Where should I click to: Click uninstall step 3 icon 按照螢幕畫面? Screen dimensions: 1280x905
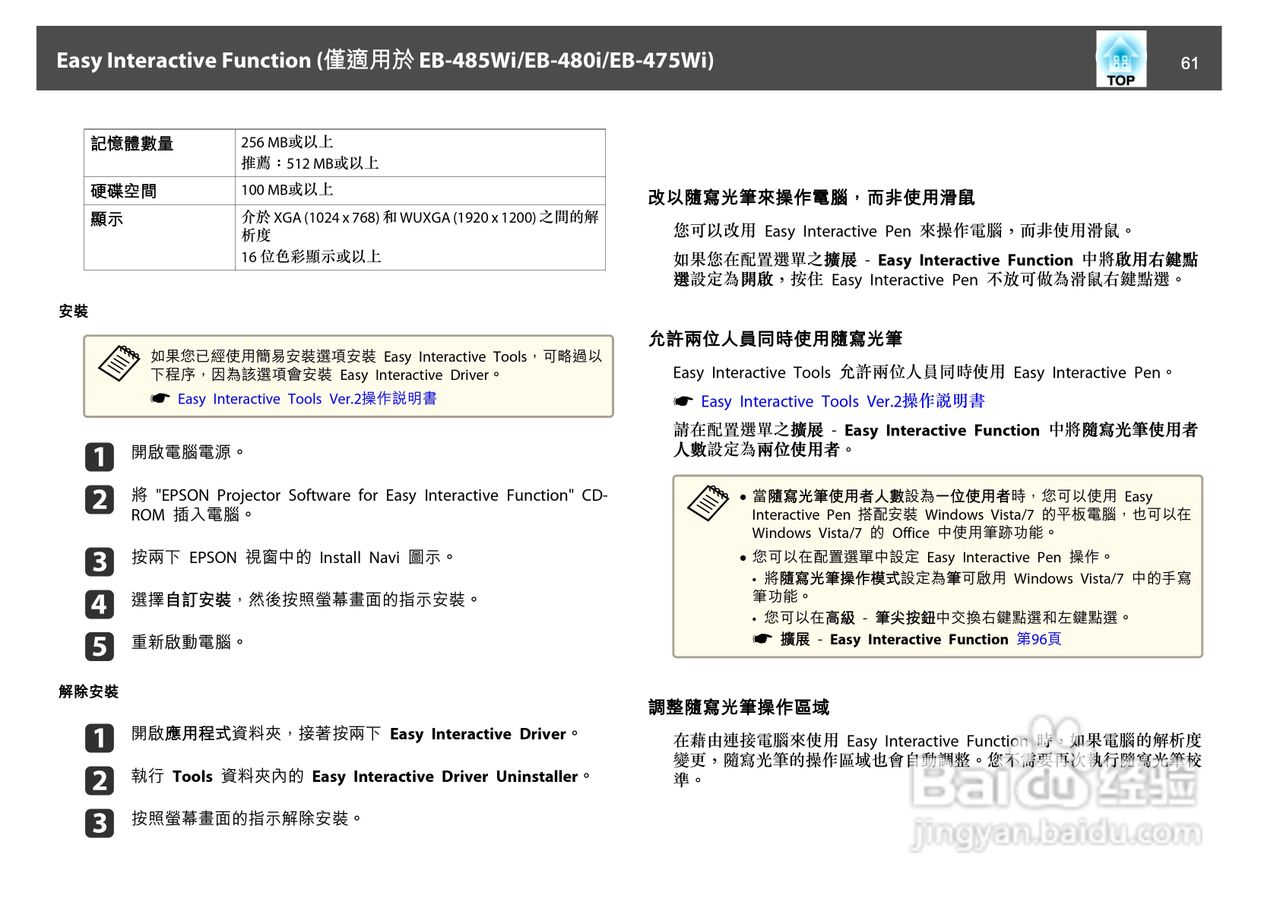click(x=99, y=823)
